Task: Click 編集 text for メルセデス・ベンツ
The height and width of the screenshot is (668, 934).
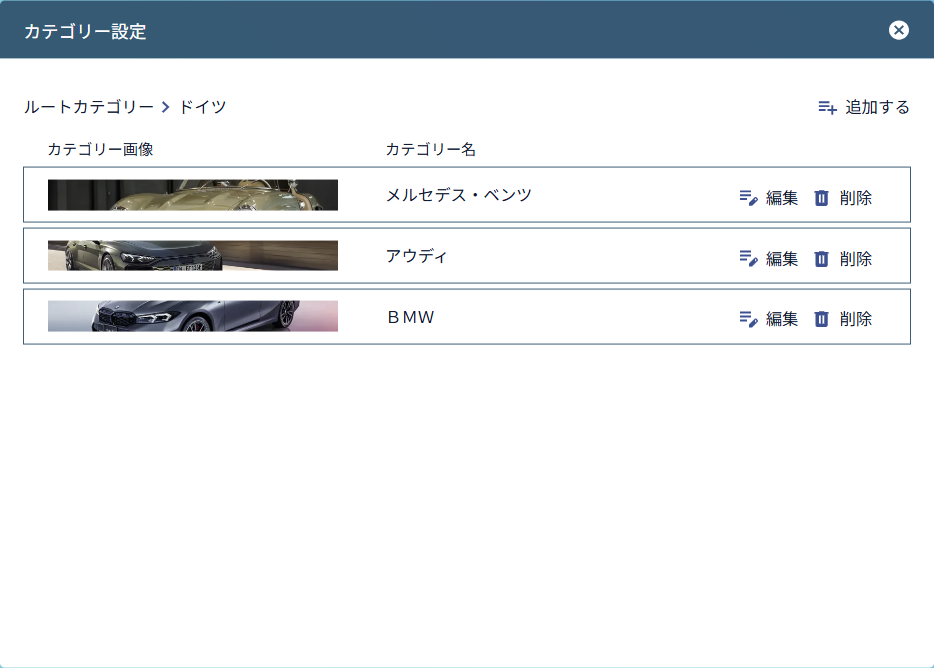Action: (782, 197)
